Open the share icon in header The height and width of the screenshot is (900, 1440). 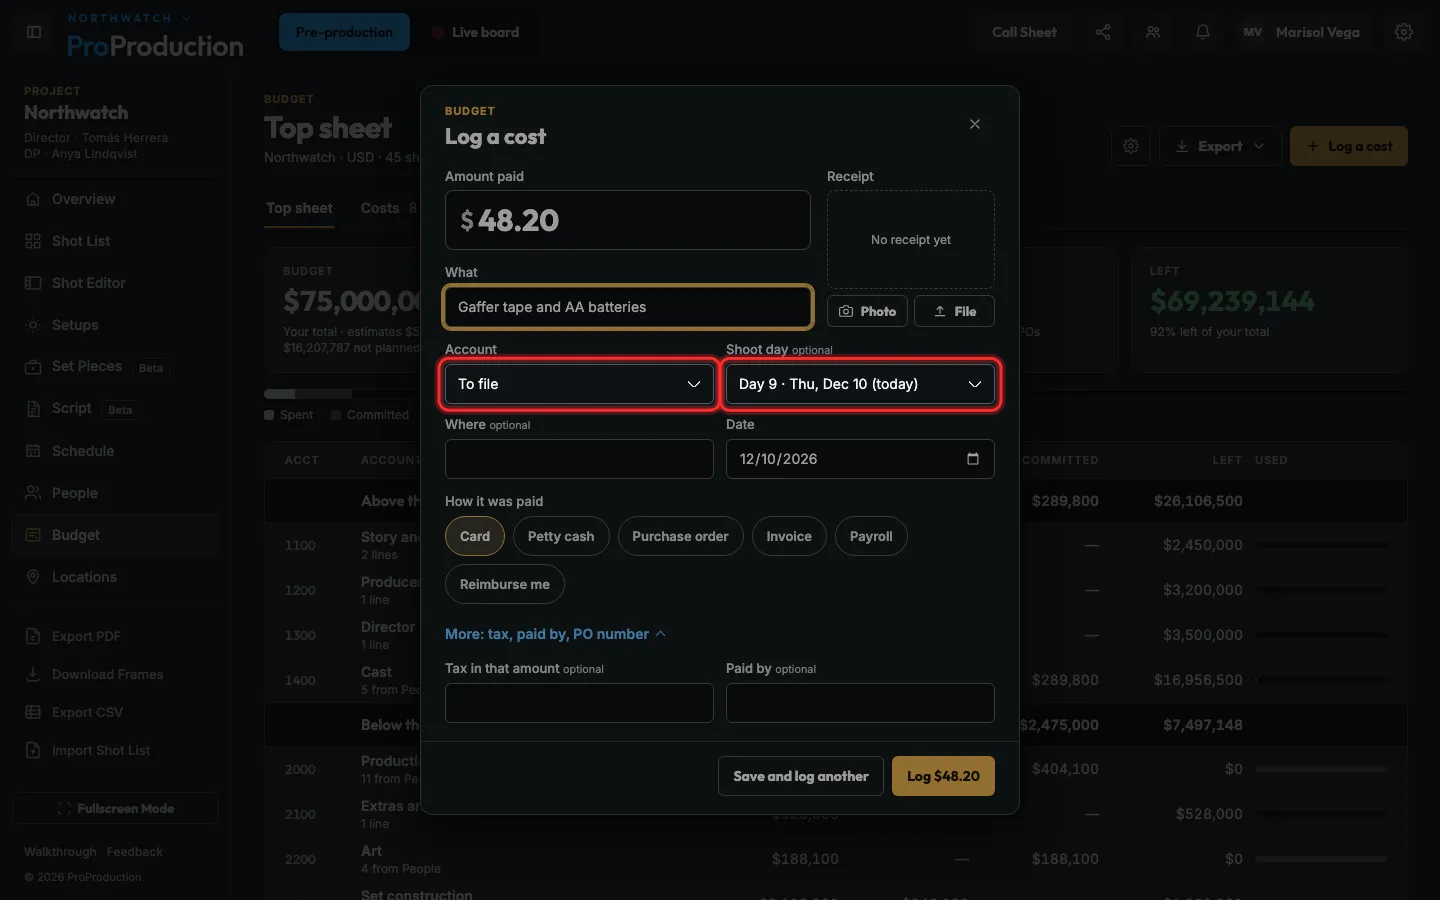(x=1103, y=32)
